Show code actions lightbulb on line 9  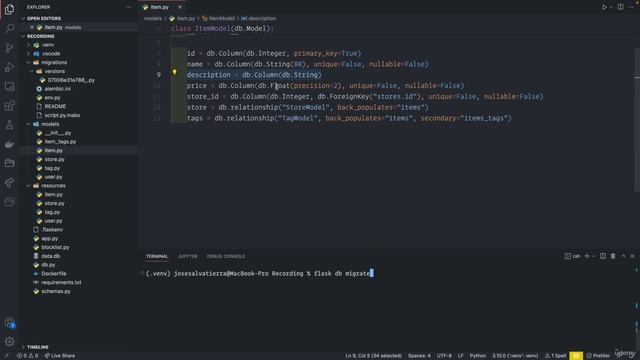coord(174,73)
